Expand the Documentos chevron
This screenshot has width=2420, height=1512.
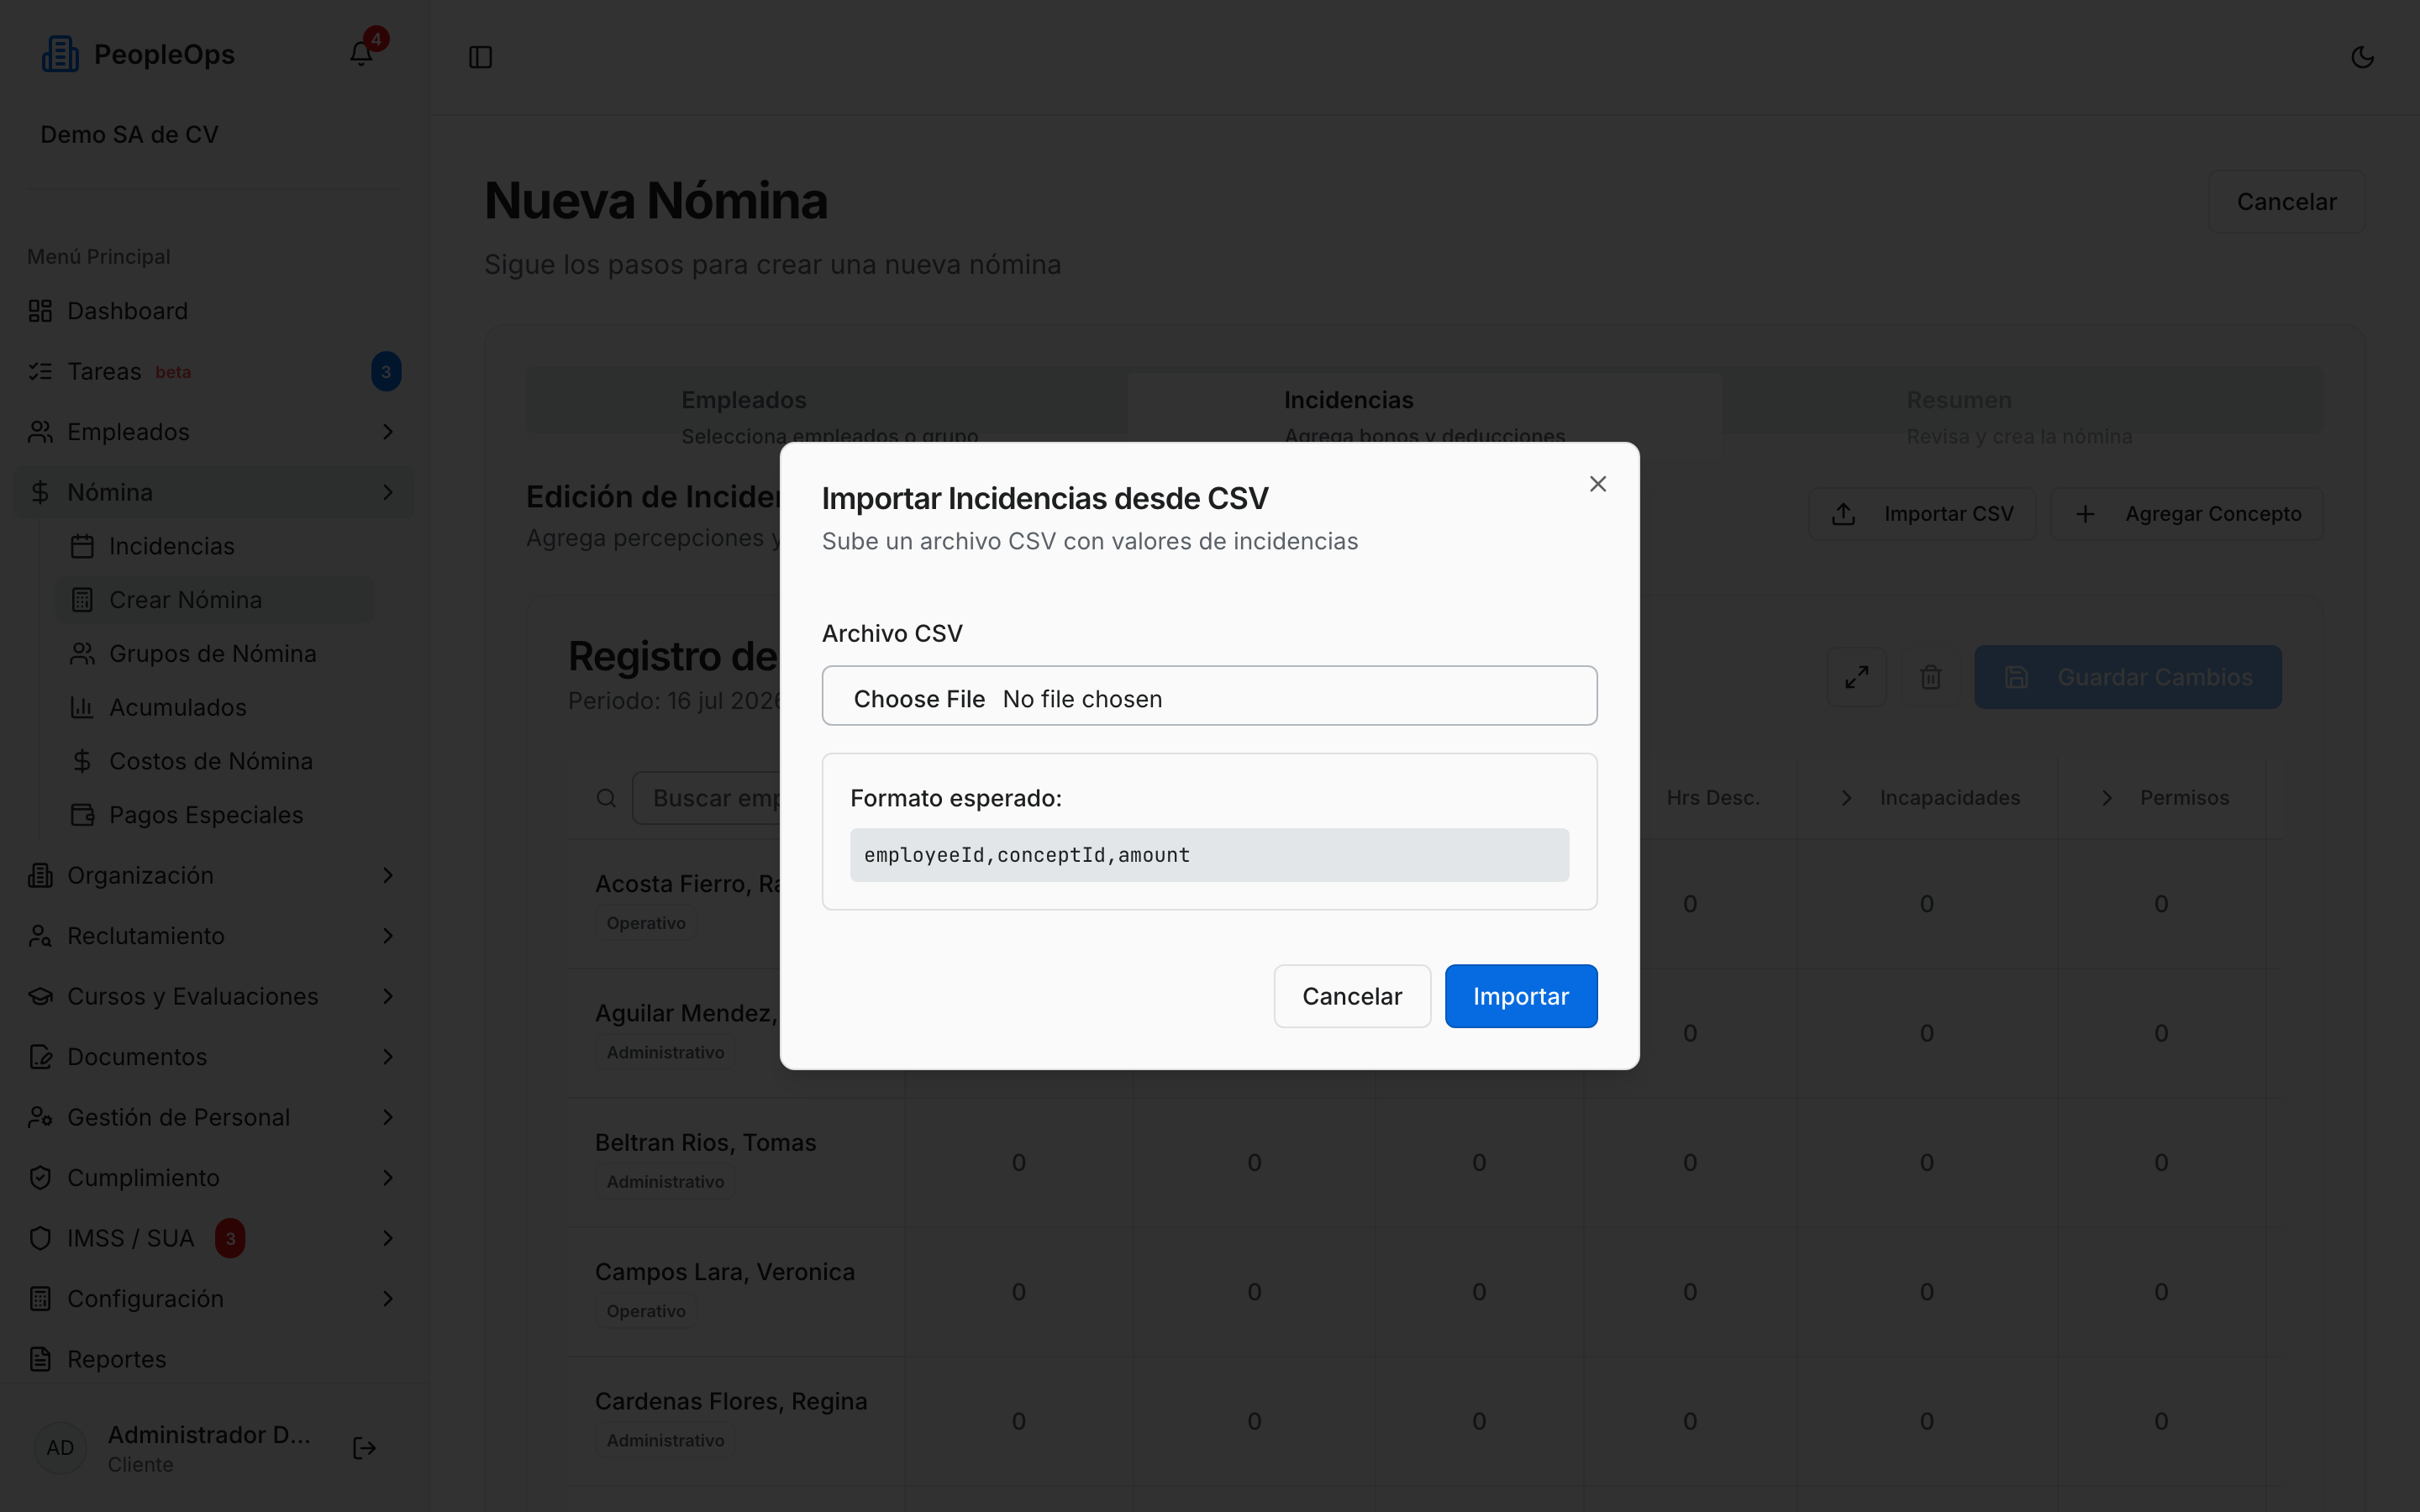coord(388,1057)
